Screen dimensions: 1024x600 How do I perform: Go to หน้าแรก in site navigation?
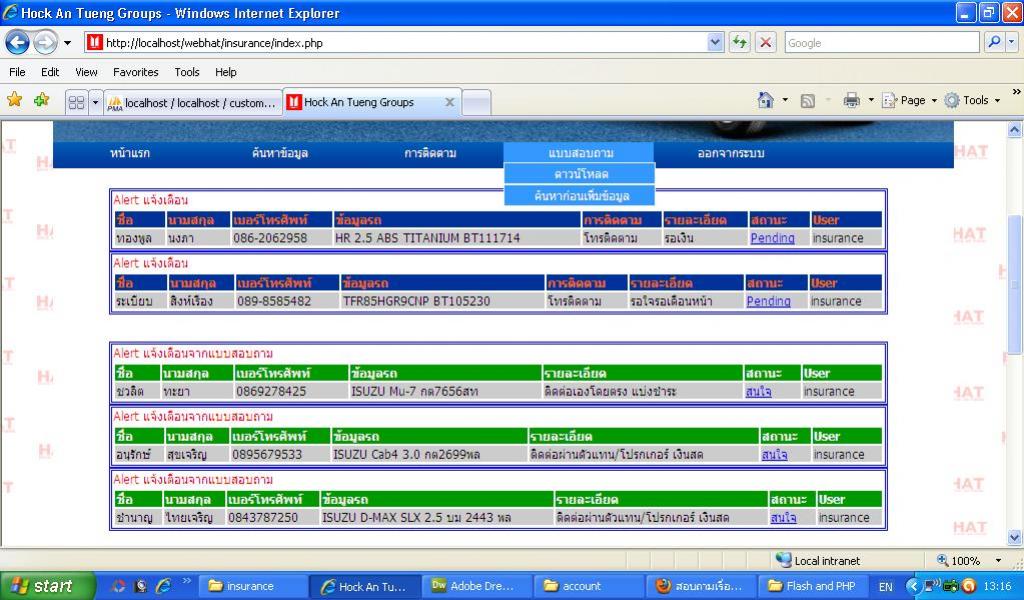(x=130, y=153)
